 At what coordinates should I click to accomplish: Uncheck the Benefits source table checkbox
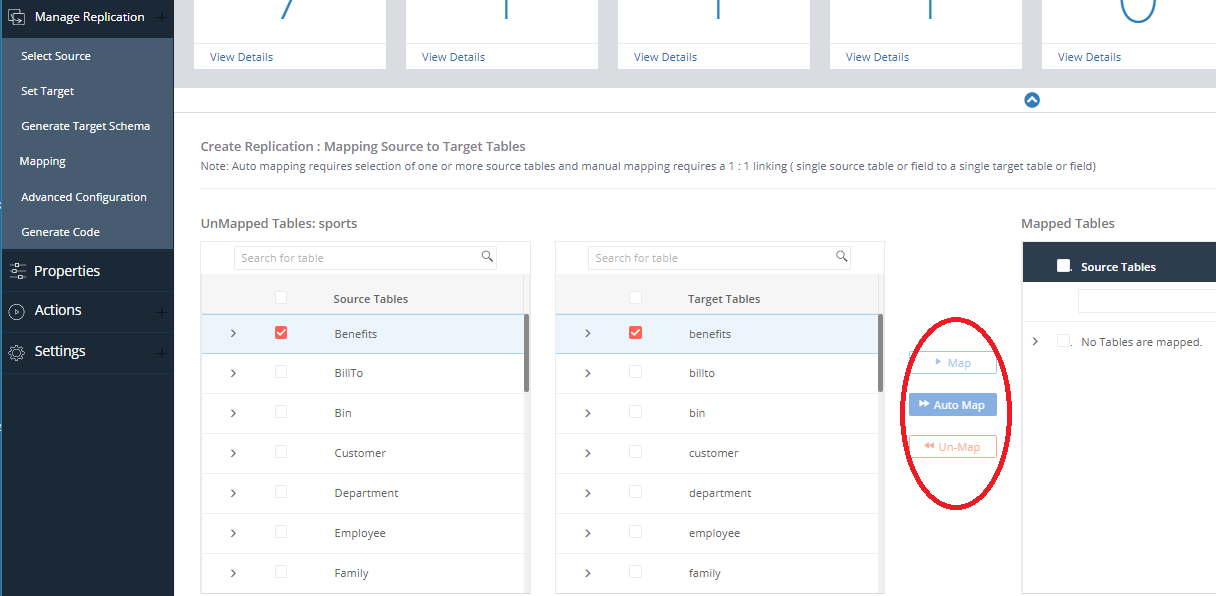(281, 333)
